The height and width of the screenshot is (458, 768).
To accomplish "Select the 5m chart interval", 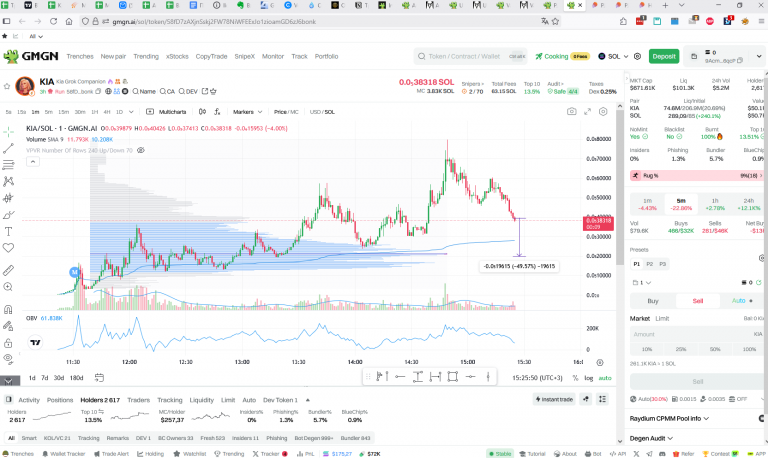I will [48, 112].
